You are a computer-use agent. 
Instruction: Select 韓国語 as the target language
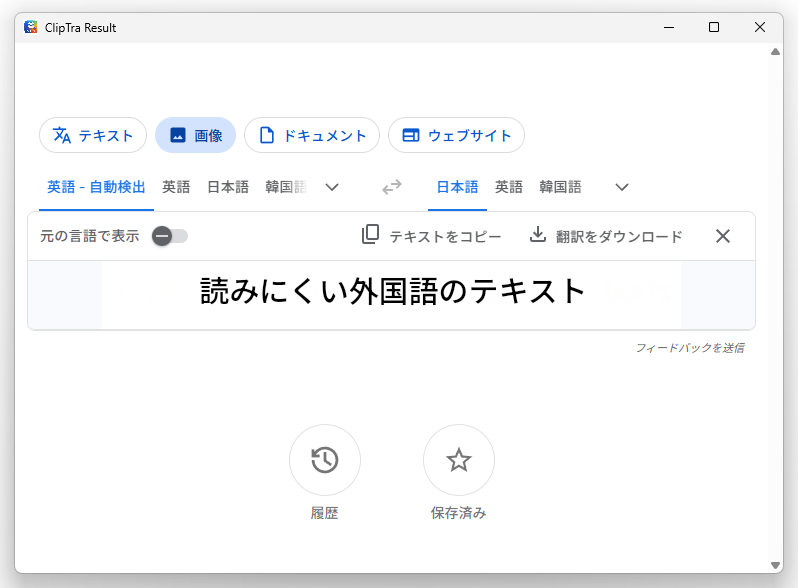(560, 187)
